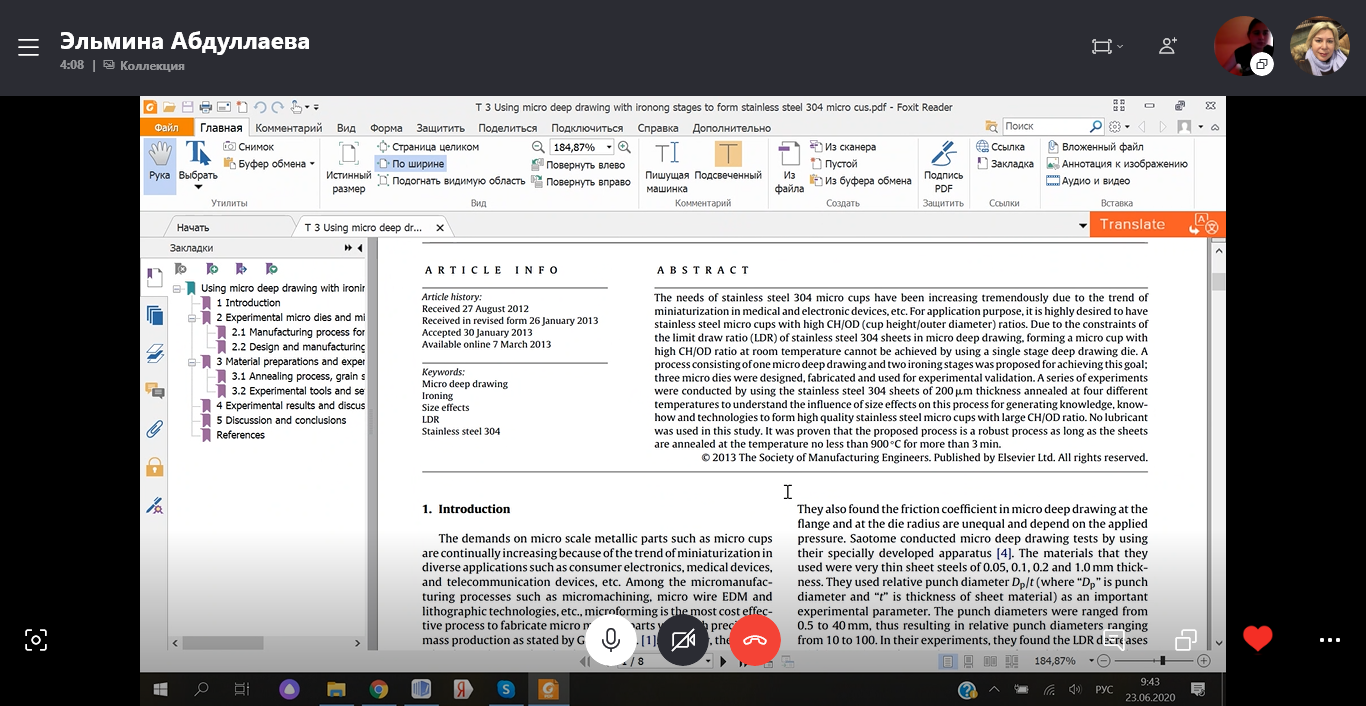Click the PDF Sign (Подпись PDF) icon
The height and width of the screenshot is (706, 1366).
943,166
